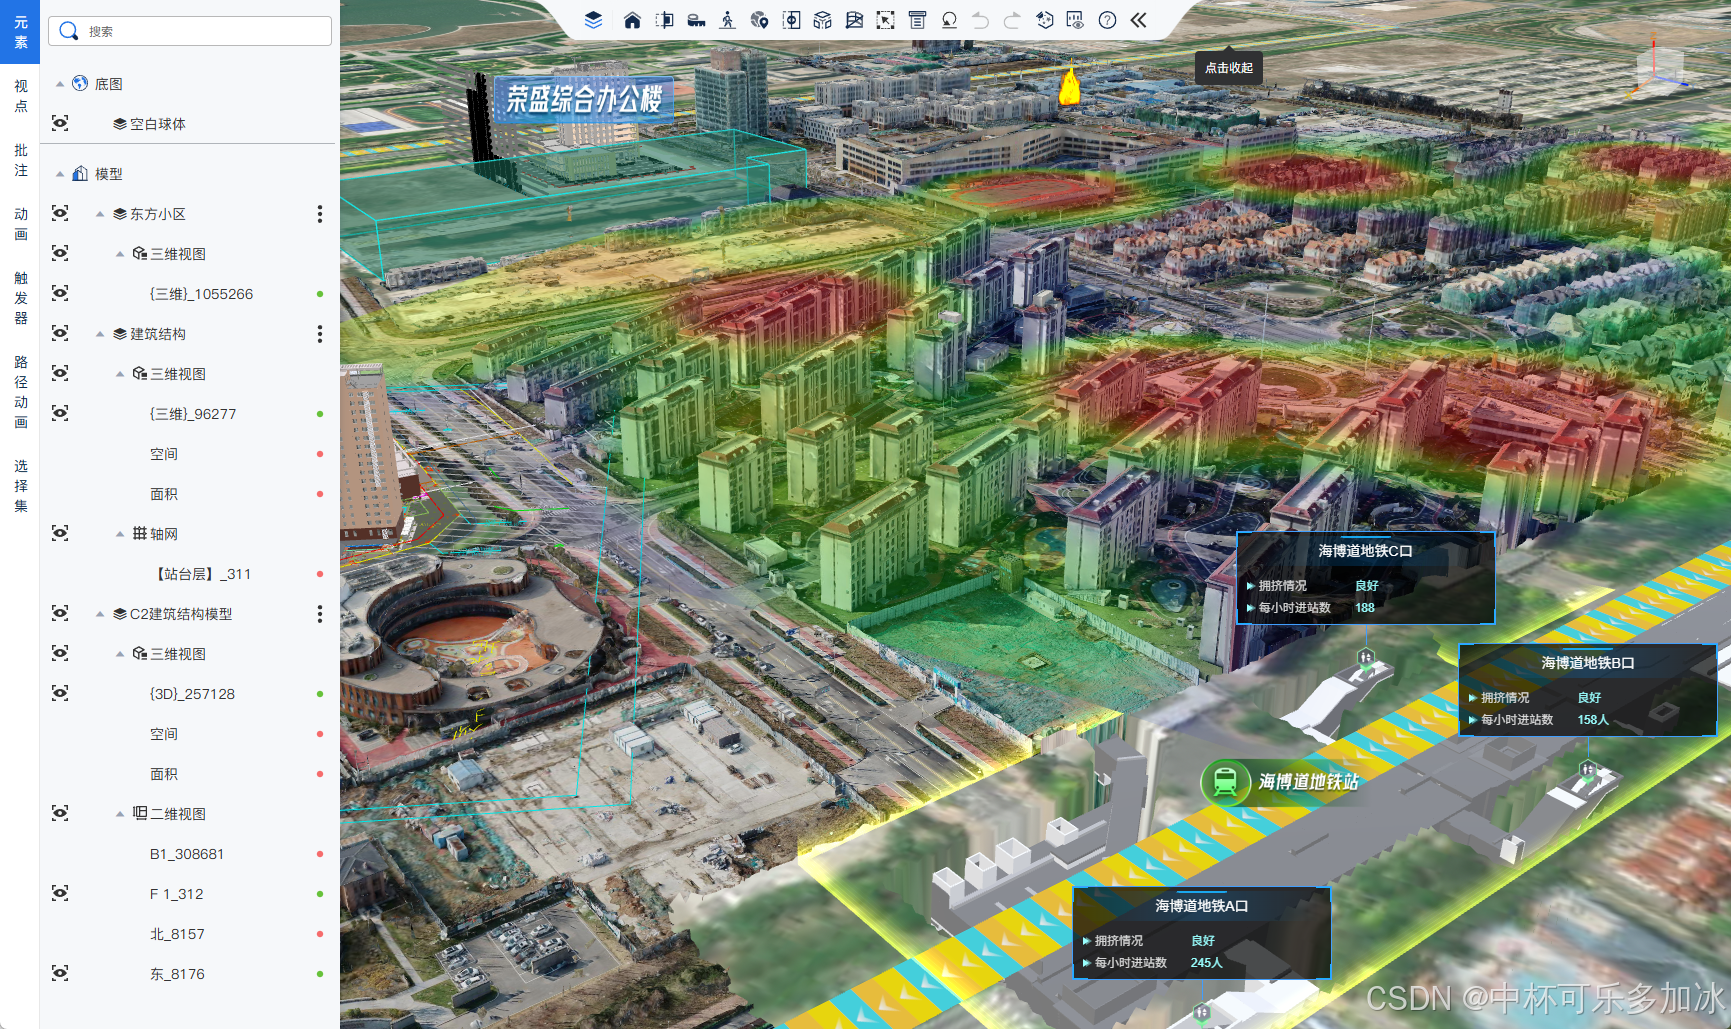
Task: Switch to the 视点 sidebar tab
Action: pos(20,96)
